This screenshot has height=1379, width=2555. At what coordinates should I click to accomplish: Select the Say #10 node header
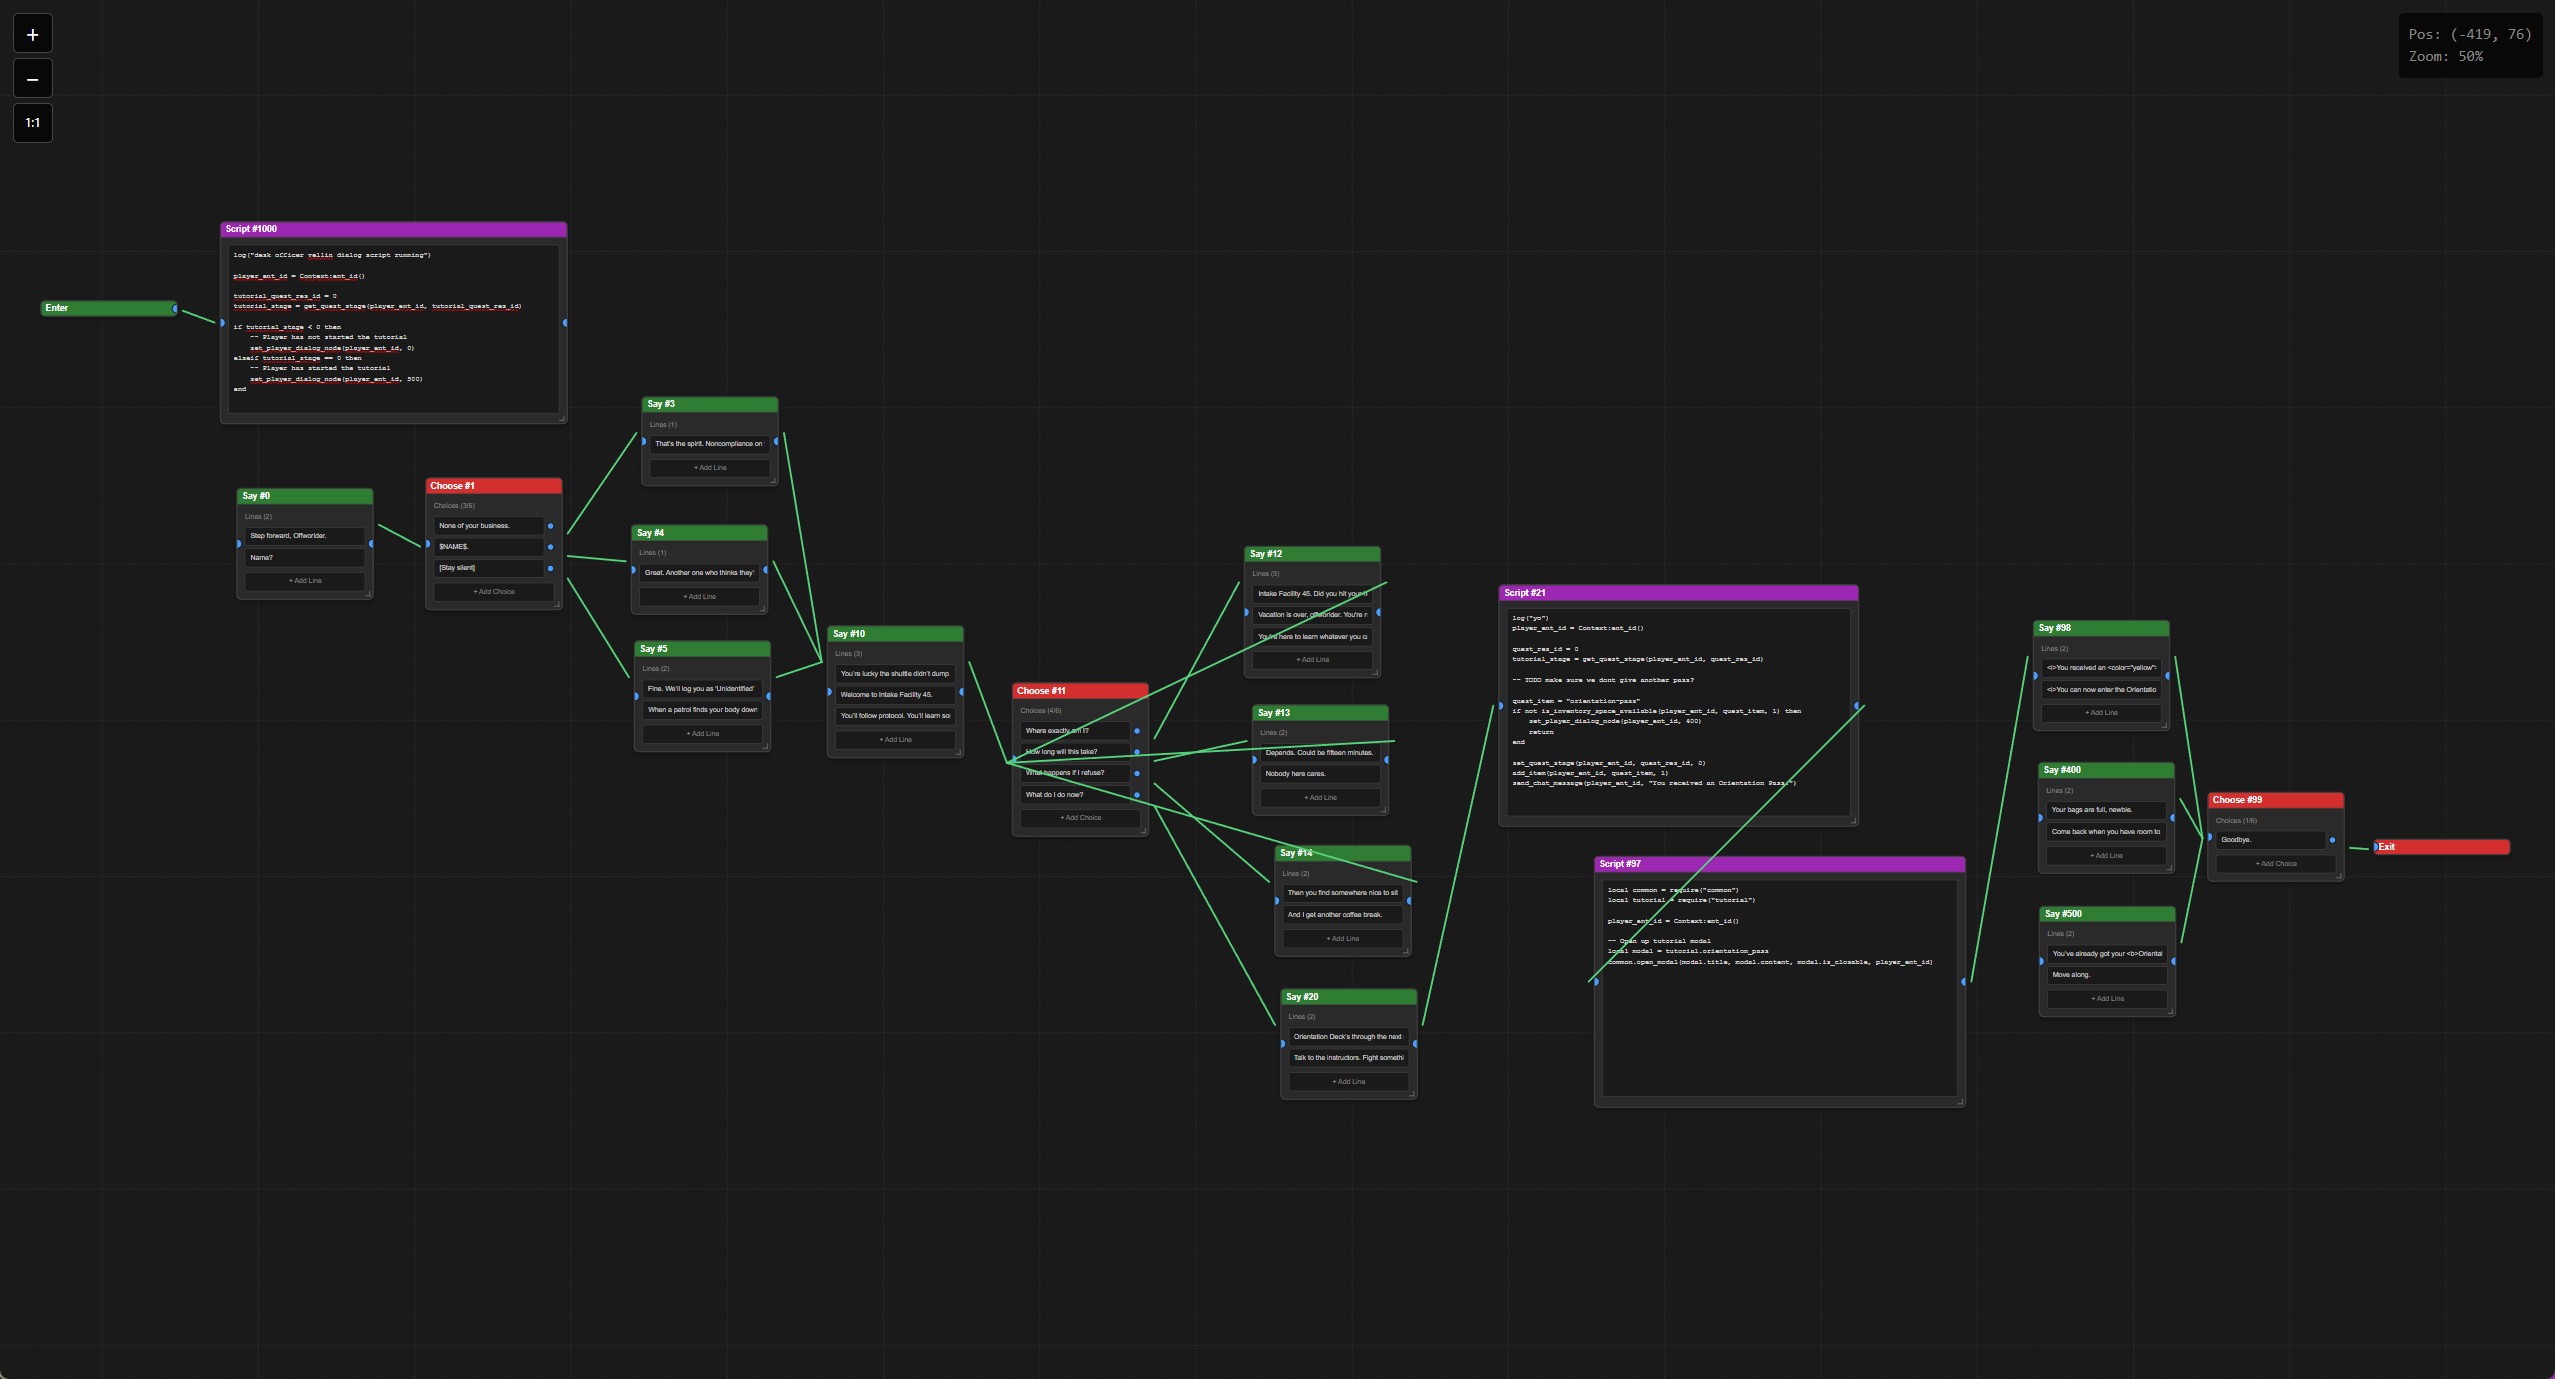coord(895,634)
